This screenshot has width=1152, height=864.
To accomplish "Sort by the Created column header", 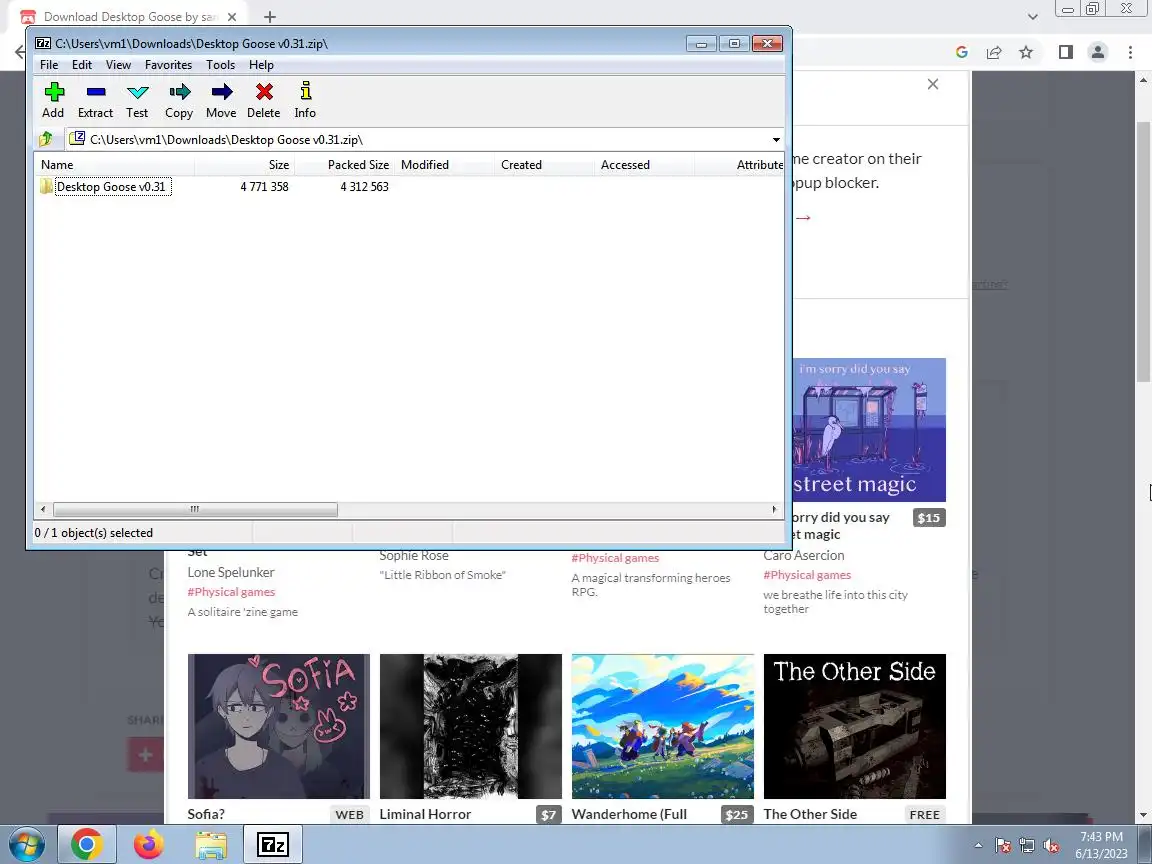I will 544,165.
